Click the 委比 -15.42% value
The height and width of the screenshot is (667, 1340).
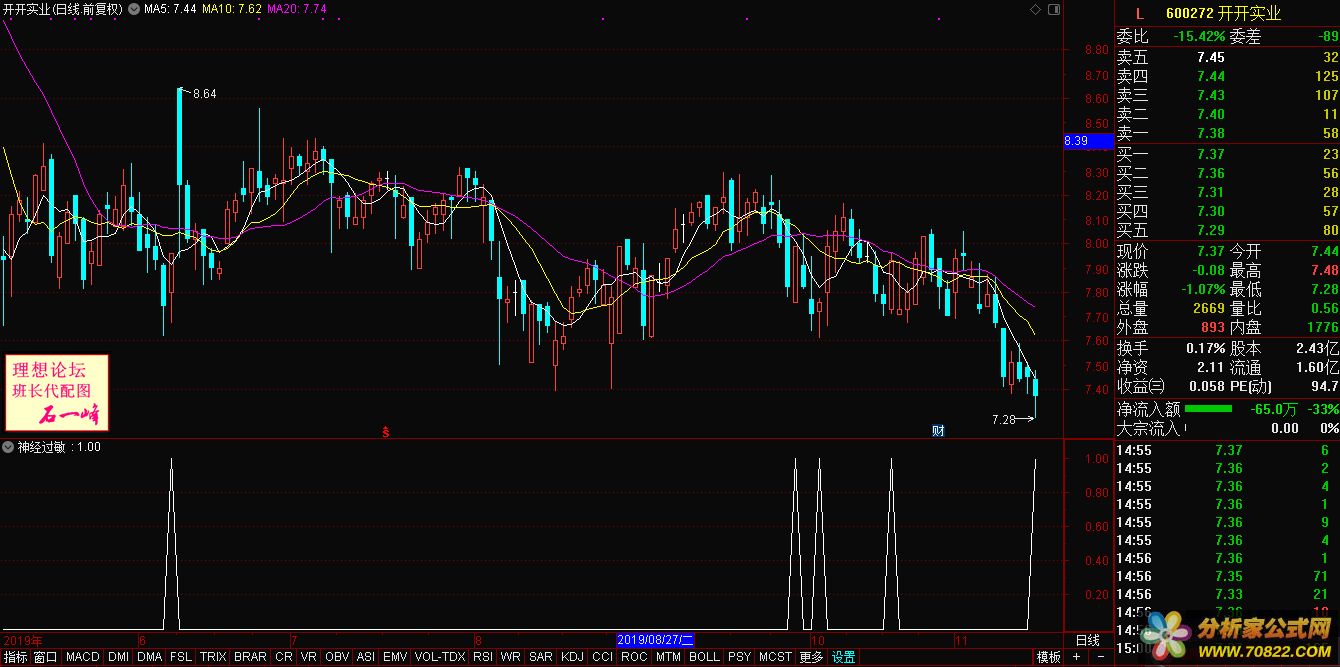pos(1199,37)
